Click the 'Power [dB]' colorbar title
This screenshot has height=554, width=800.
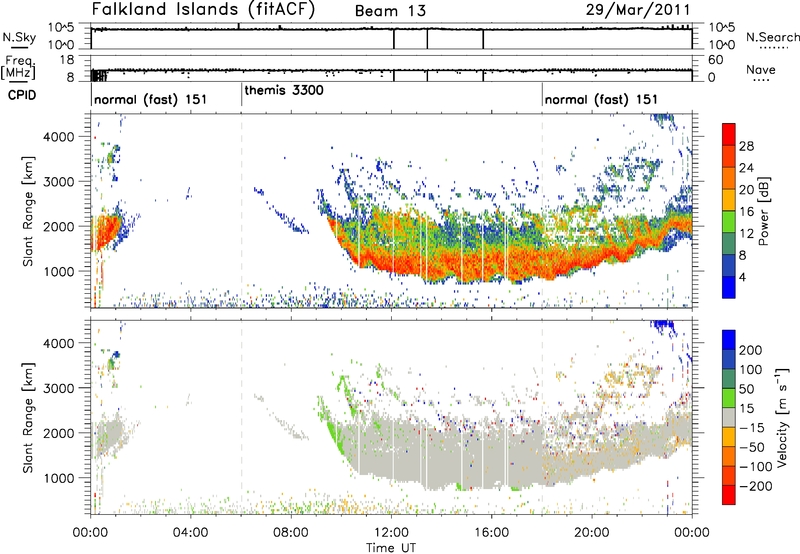[763, 211]
